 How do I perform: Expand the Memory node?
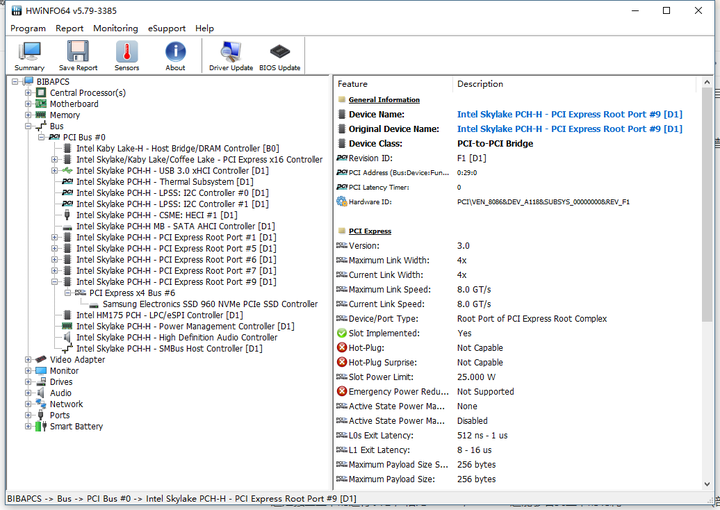[x=28, y=115]
